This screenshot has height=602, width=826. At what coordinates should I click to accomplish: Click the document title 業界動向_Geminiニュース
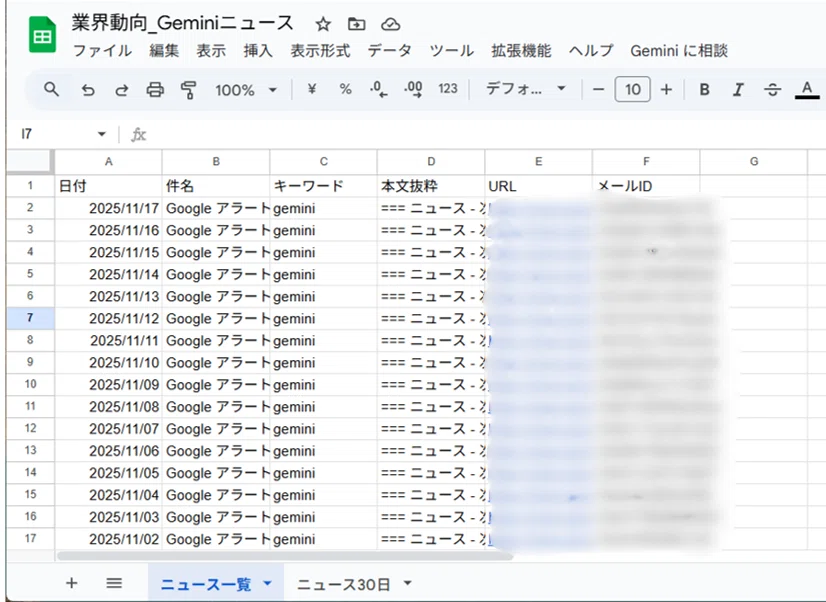click(182, 23)
